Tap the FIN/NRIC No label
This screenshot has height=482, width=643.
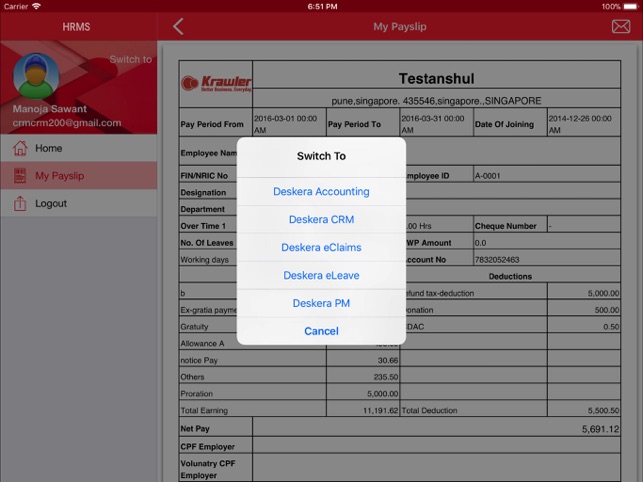(204, 176)
